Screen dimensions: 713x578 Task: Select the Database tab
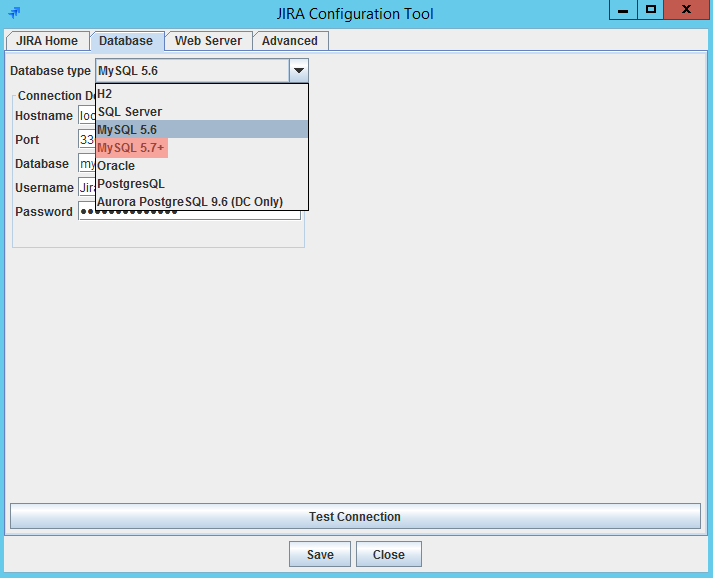click(126, 41)
